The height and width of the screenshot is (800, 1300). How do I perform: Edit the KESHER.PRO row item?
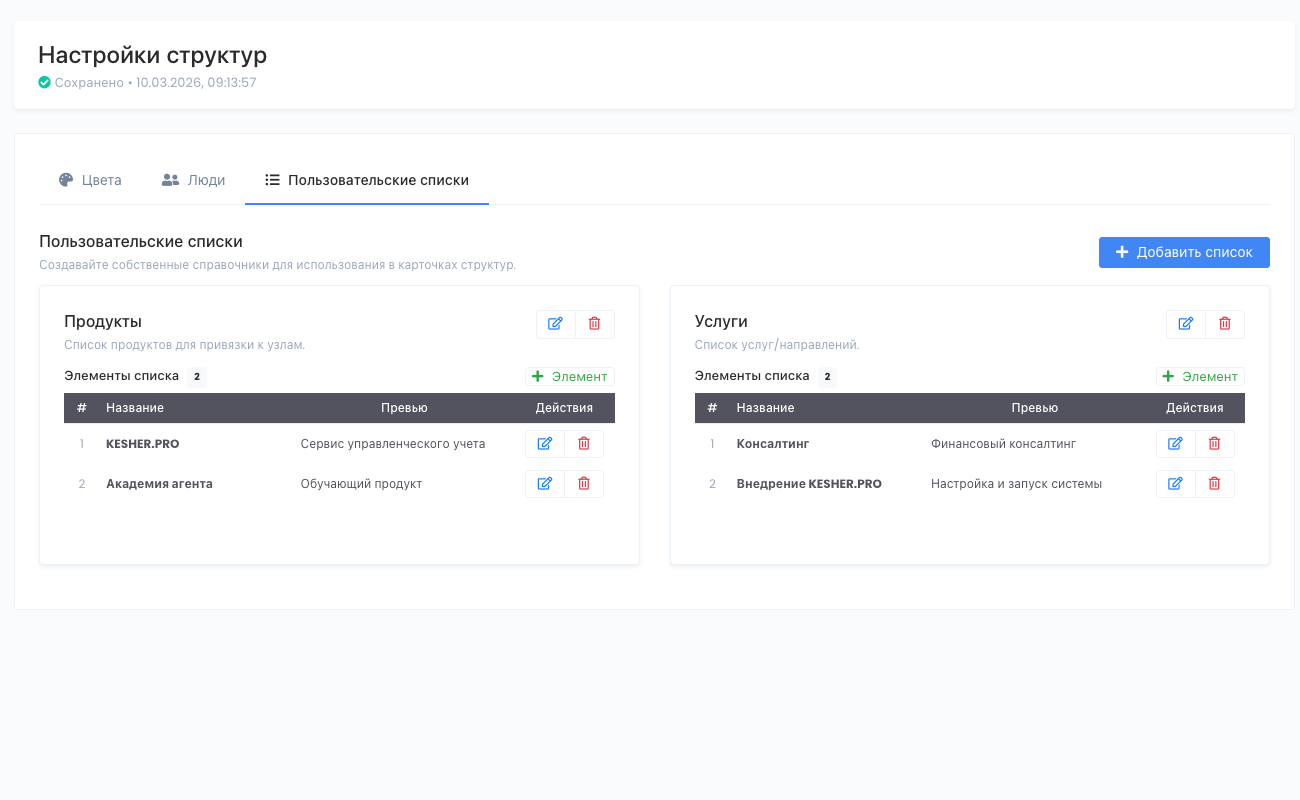point(545,444)
